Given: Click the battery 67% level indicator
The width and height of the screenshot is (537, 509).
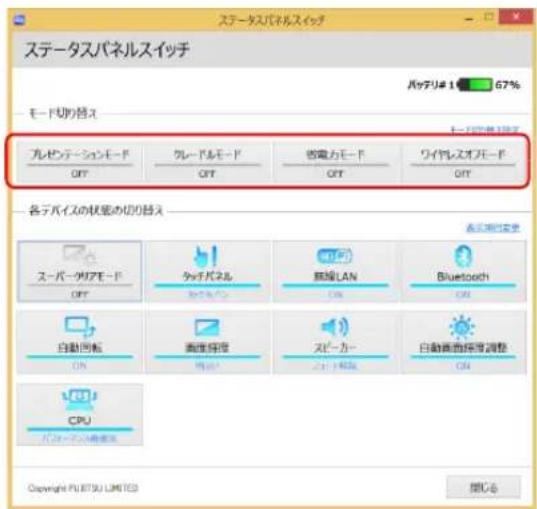Looking at the screenshot, I should pyautogui.click(x=475, y=84).
